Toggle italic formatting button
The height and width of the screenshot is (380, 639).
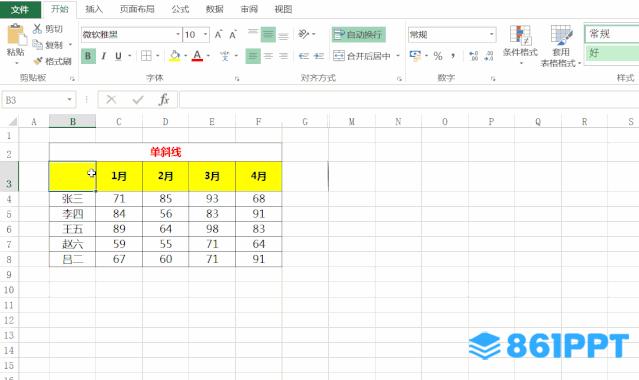[104, 56]
